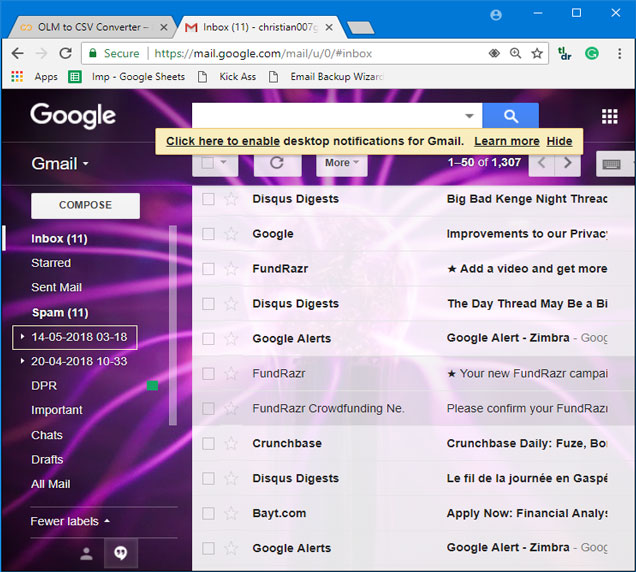Open the Chrome three-dot menu

pos(619,53)
